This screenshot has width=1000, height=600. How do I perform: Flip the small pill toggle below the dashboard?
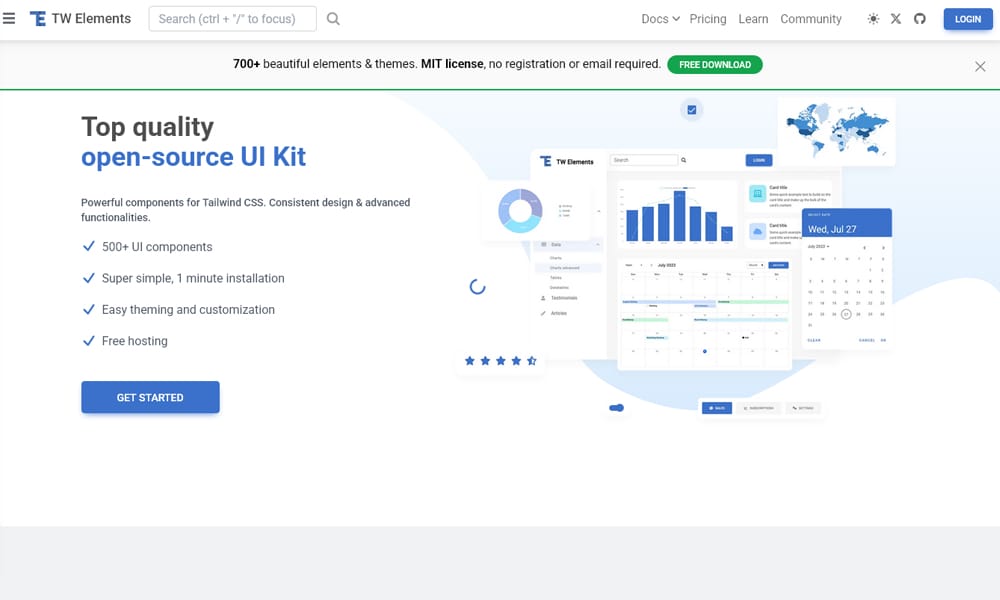pyautogui.click(x=616, y=408)
